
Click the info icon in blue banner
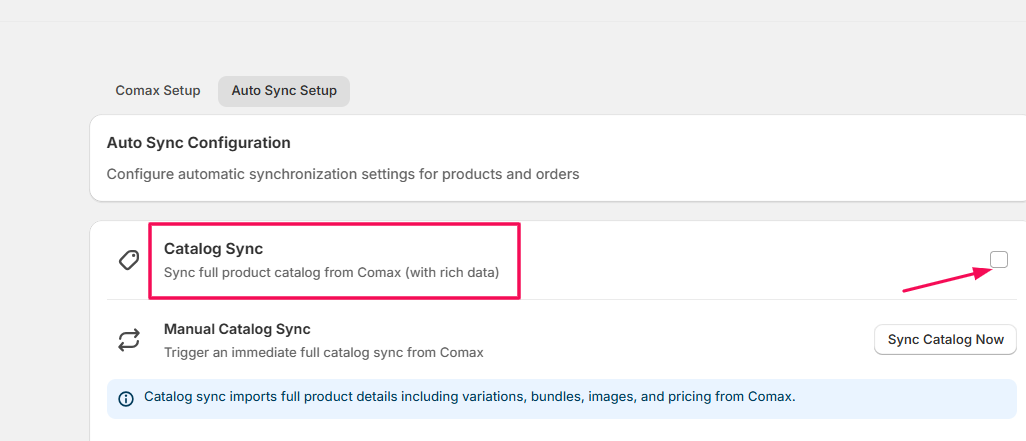pyautogui.click(x=126, y=398)
